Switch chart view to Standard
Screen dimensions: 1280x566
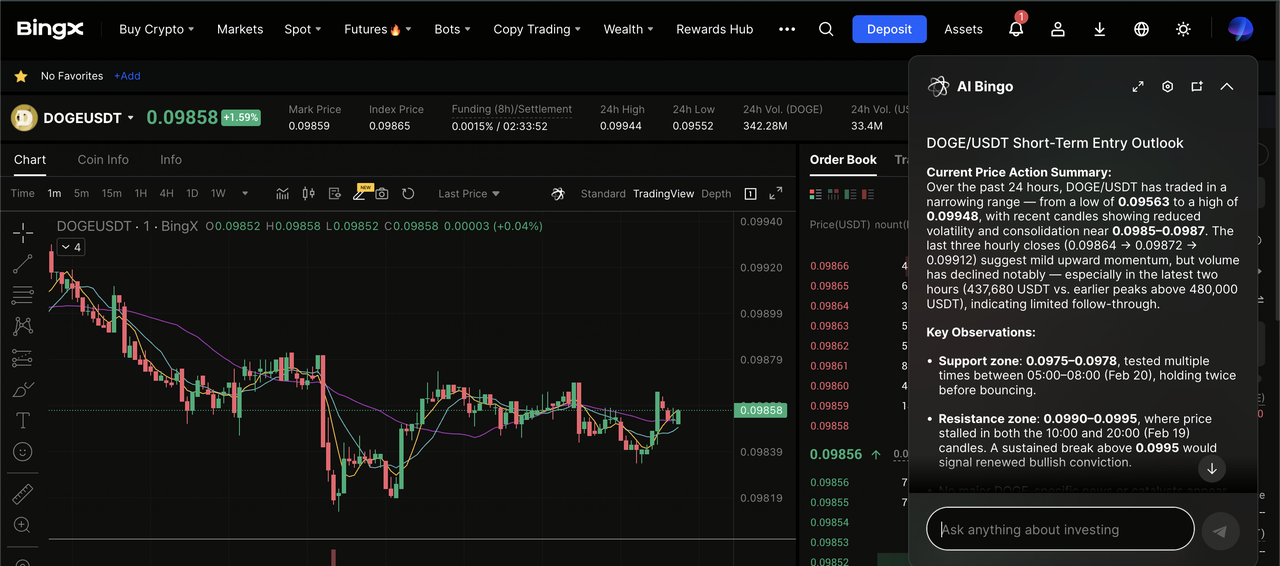[603, 194]
